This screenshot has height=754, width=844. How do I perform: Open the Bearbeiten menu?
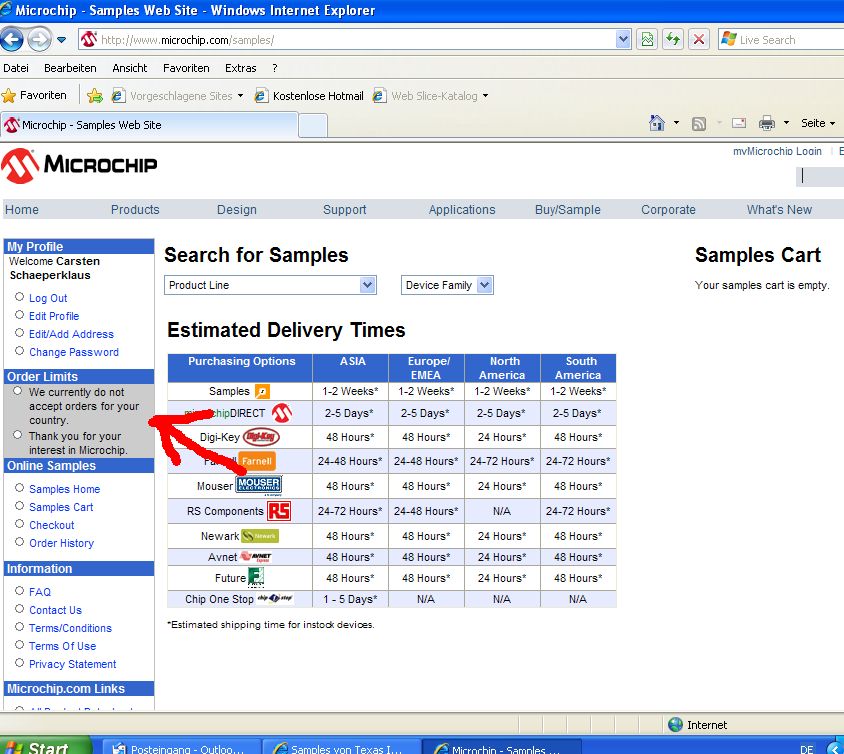pyautogui.click(x=71, y=68)
